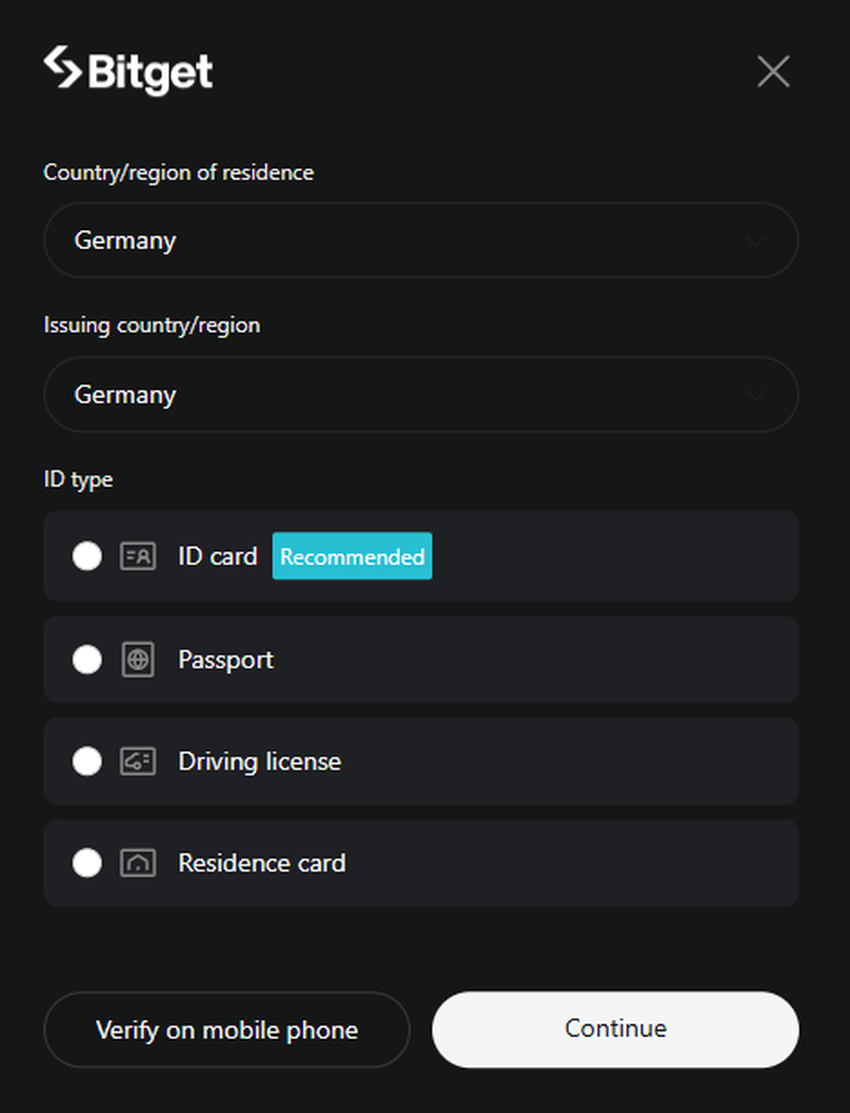This screenshot has width=850, height=1113.
Task: Select the Residence card radio button
Action: (x=87, y=863)
